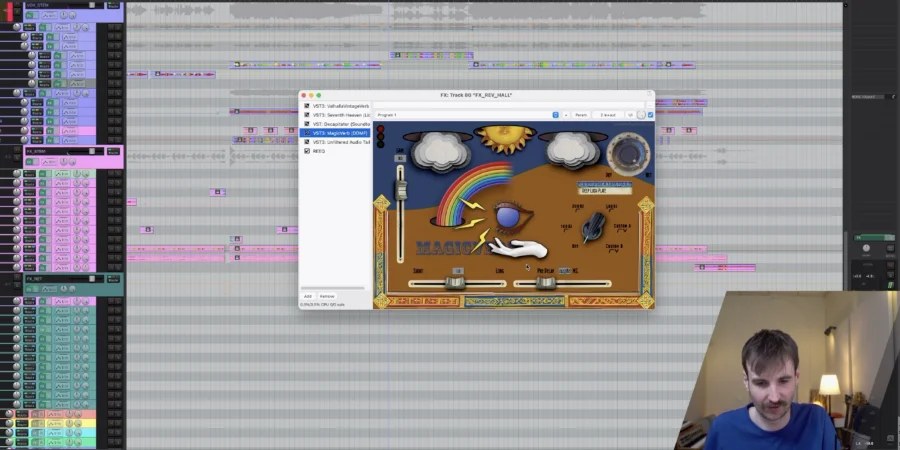Image resolution: width=900 pixels, height=450 pixels.
Task: Click the plus button beside preset dropdown
Action: point(565,115)
